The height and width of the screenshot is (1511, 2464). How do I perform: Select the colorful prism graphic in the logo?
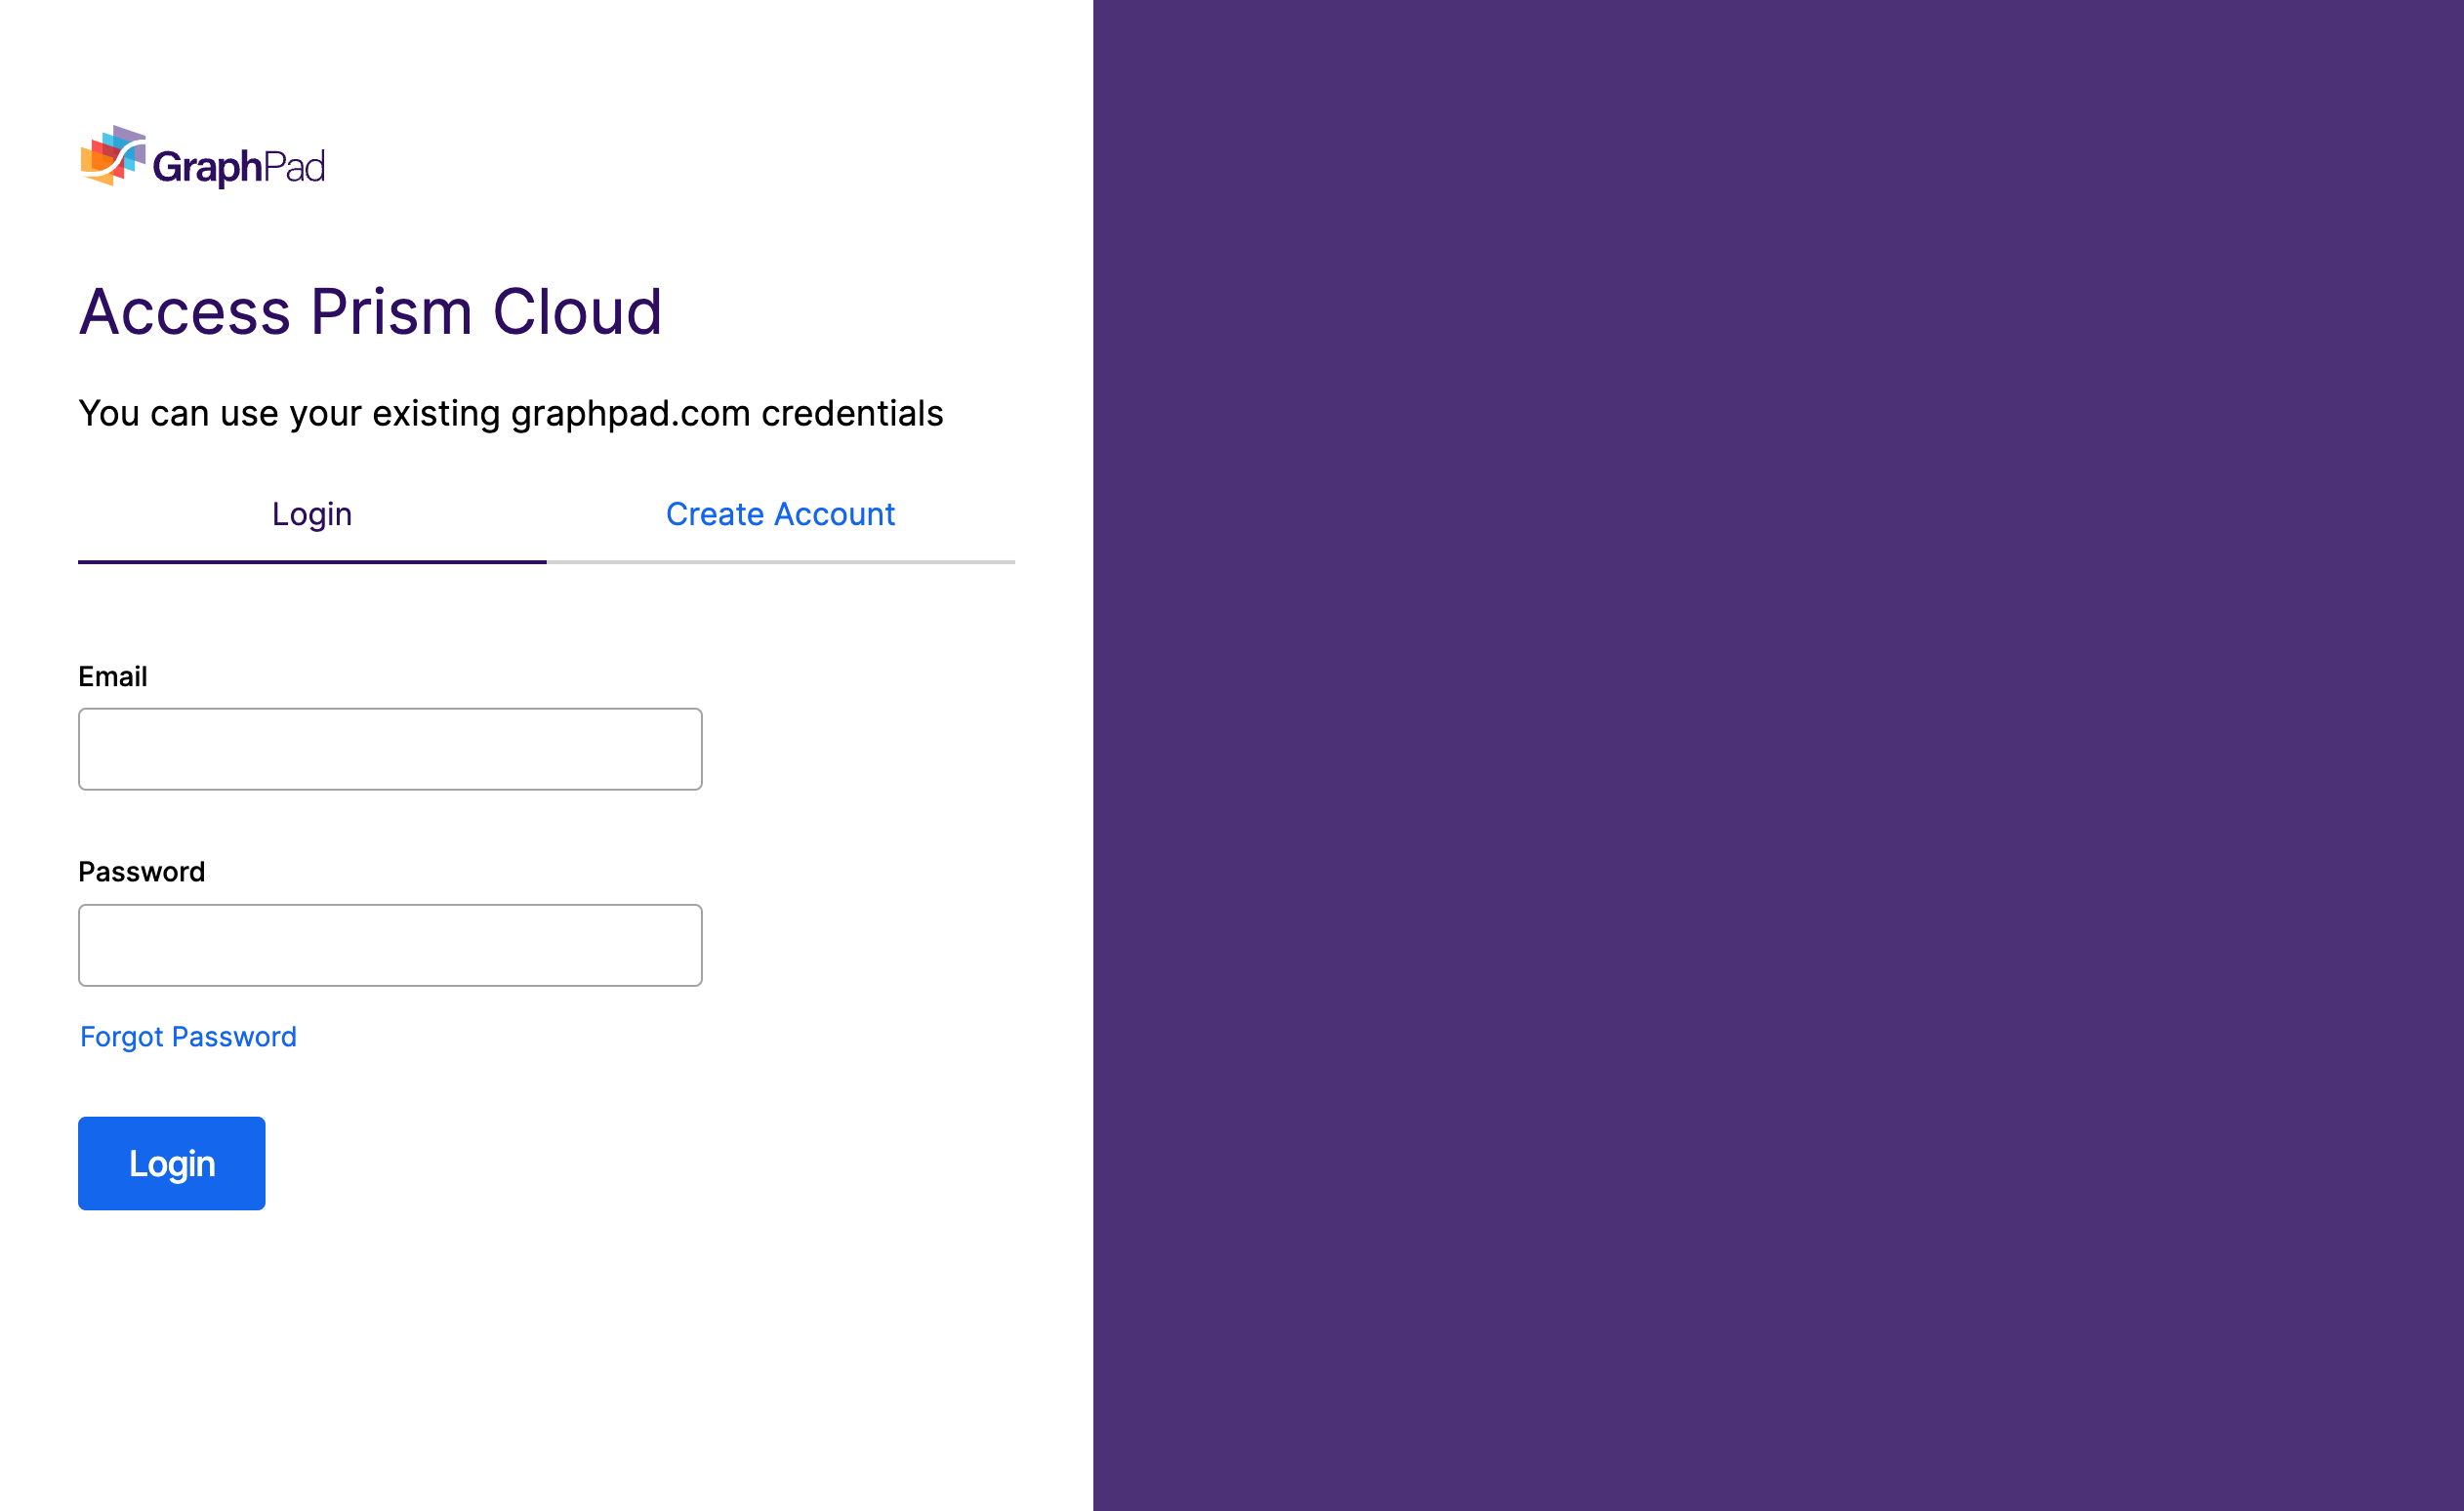coord(115,157)
